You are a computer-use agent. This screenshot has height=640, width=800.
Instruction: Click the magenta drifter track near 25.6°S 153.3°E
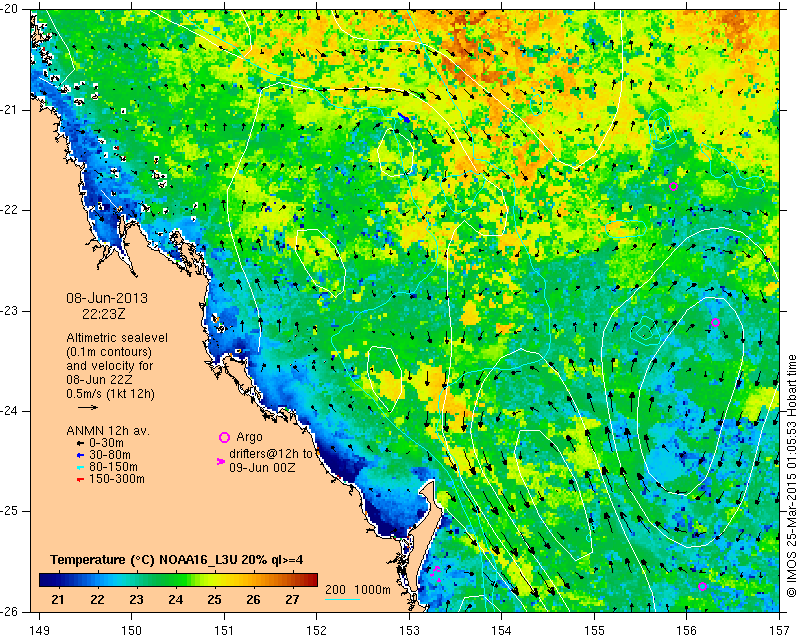point(436,573)
